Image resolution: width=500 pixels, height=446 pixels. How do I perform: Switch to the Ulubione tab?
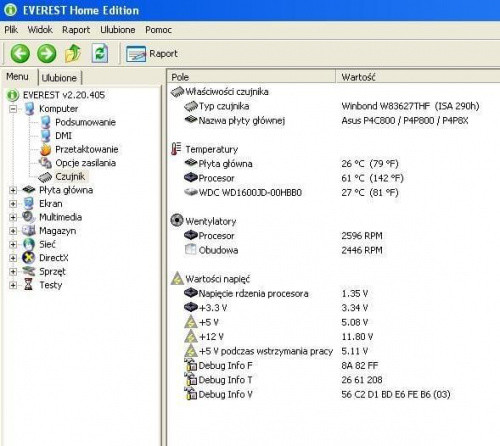pyautogui.click(x=59, y=78)
